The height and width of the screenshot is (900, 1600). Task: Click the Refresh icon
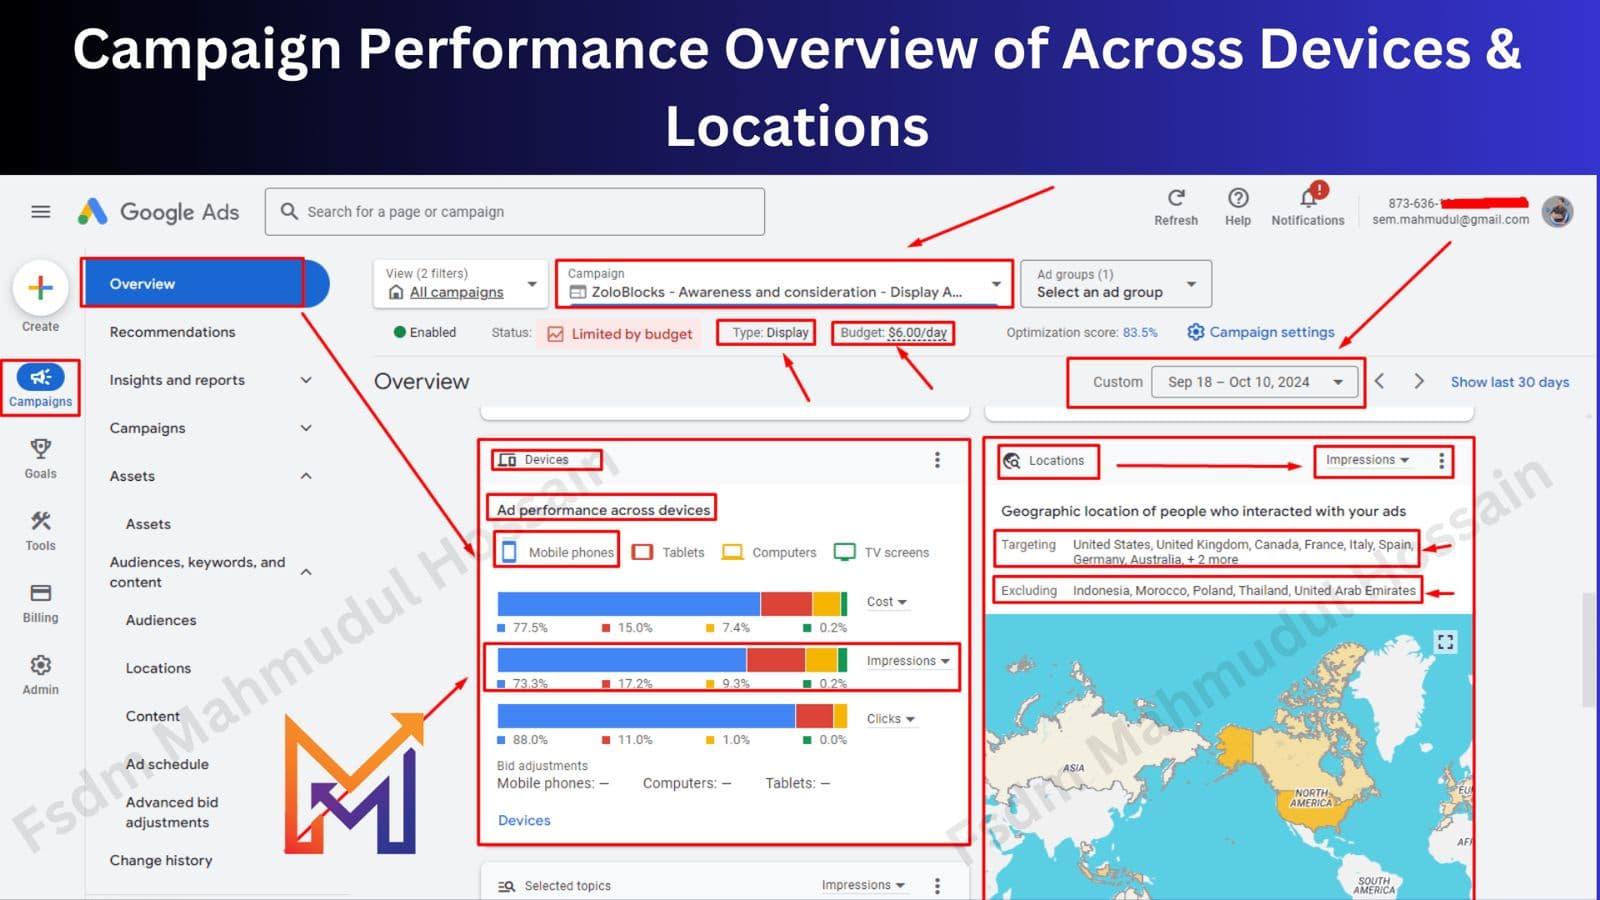(1176, 198)
